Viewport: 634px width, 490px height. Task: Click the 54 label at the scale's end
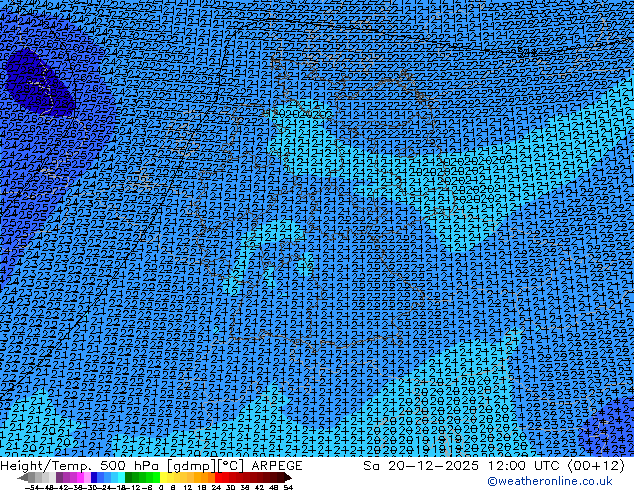coord(288,487)
